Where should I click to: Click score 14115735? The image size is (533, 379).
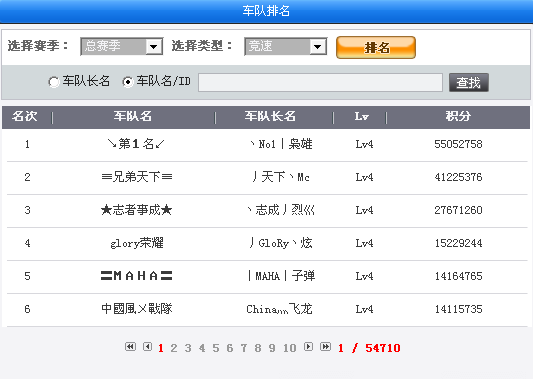tap(458, 309)
